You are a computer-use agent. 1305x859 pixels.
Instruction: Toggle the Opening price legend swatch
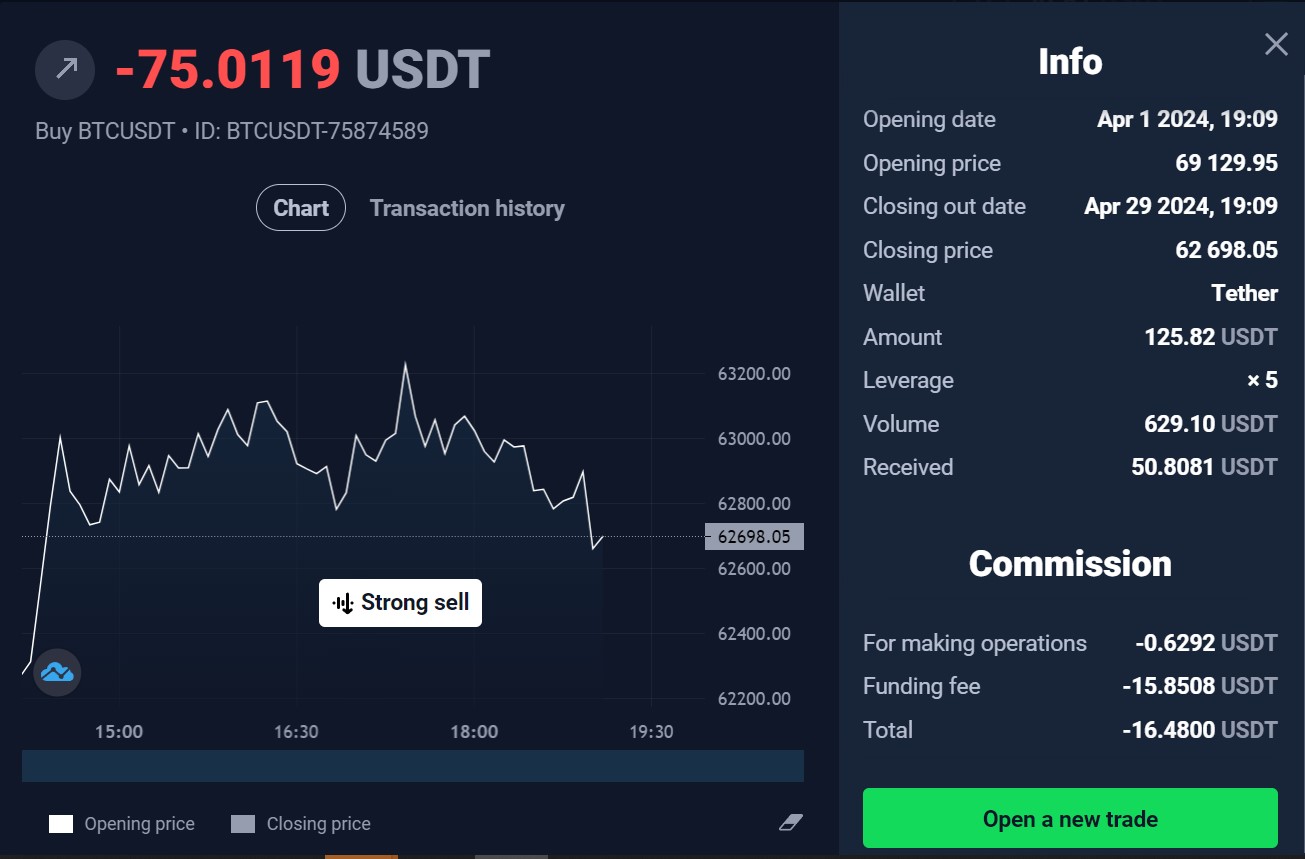pos(61,824)
